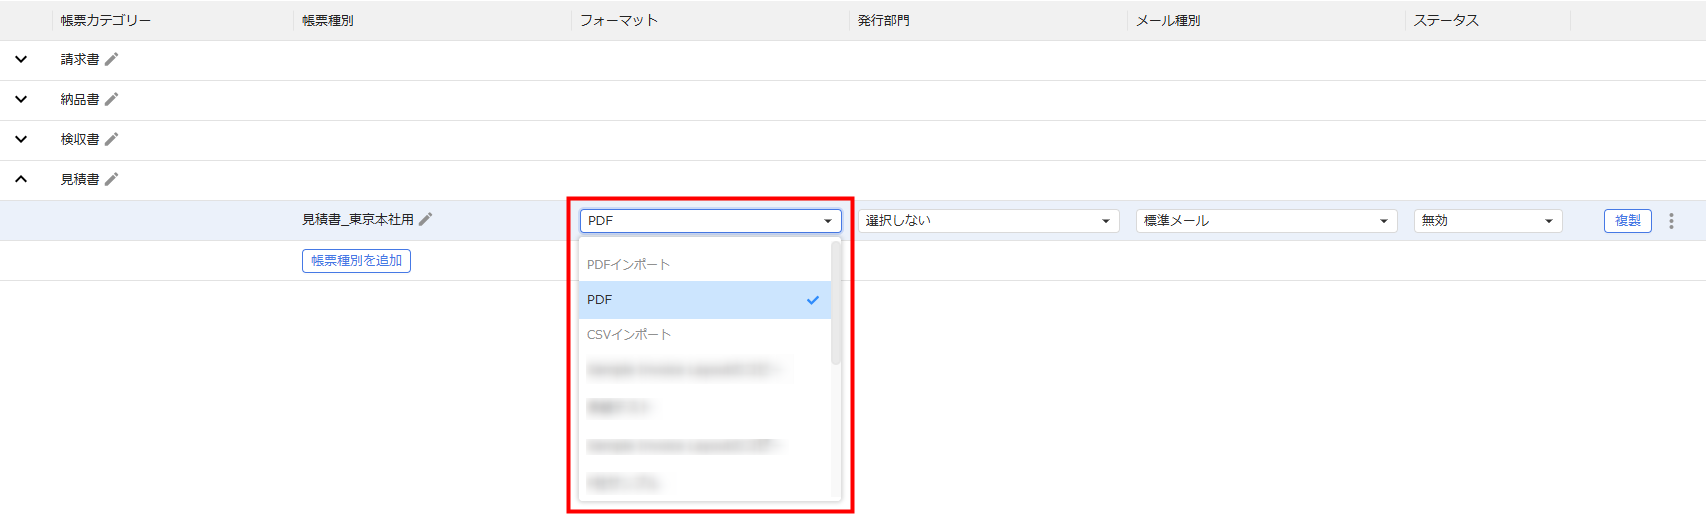The height and width of the screenshot is (520, 1706).
Task: Click the pencil icon next to 見積書
Action: (x=111, y=179)
